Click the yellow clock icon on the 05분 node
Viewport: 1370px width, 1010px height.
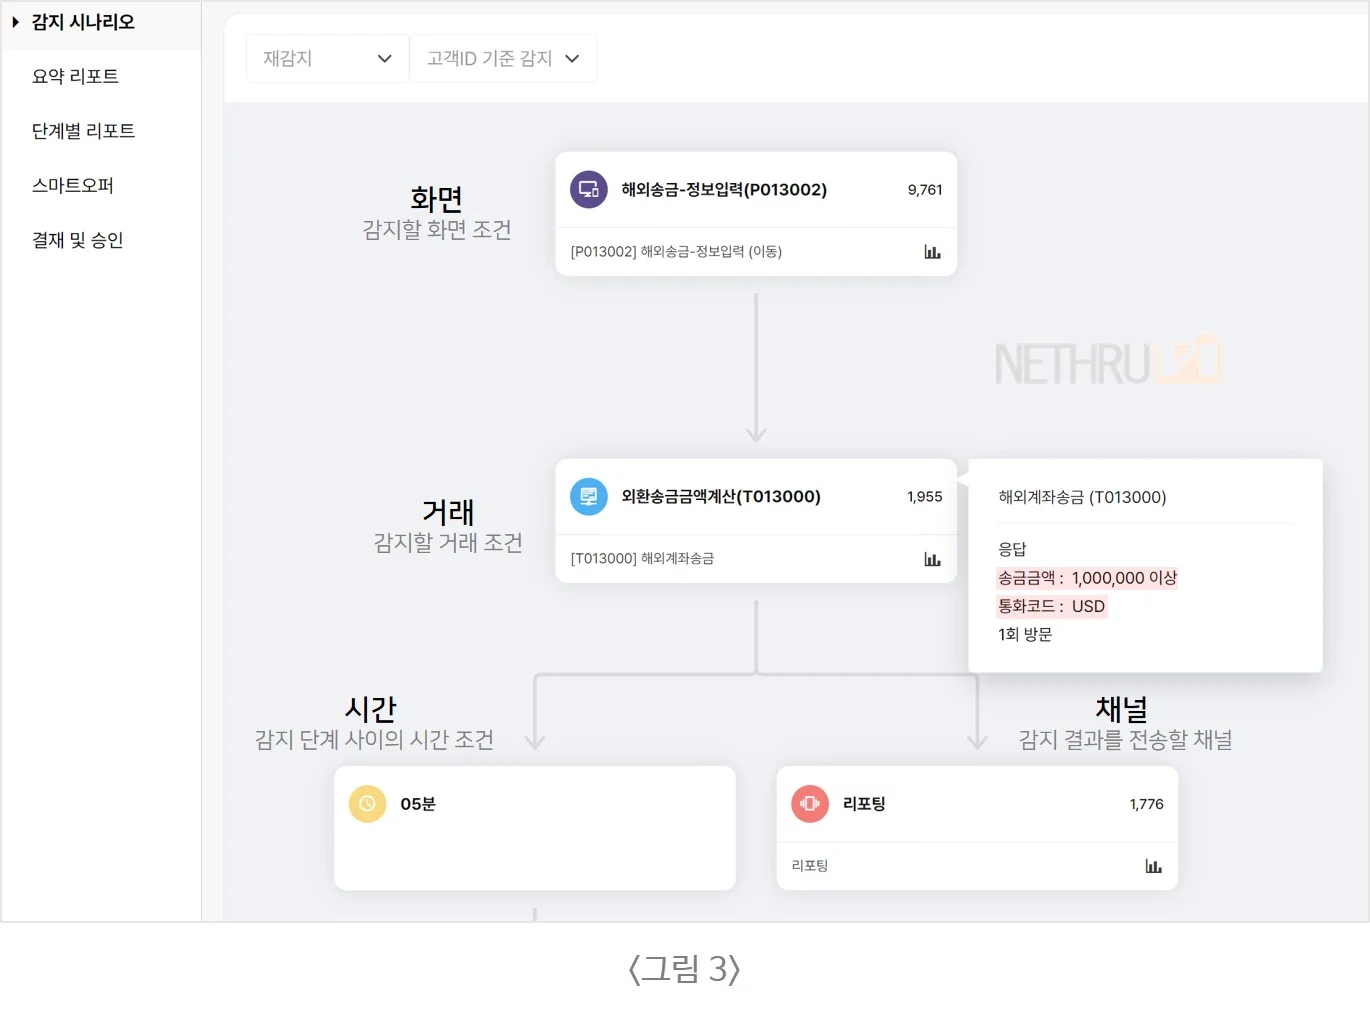tap(366, 803)
